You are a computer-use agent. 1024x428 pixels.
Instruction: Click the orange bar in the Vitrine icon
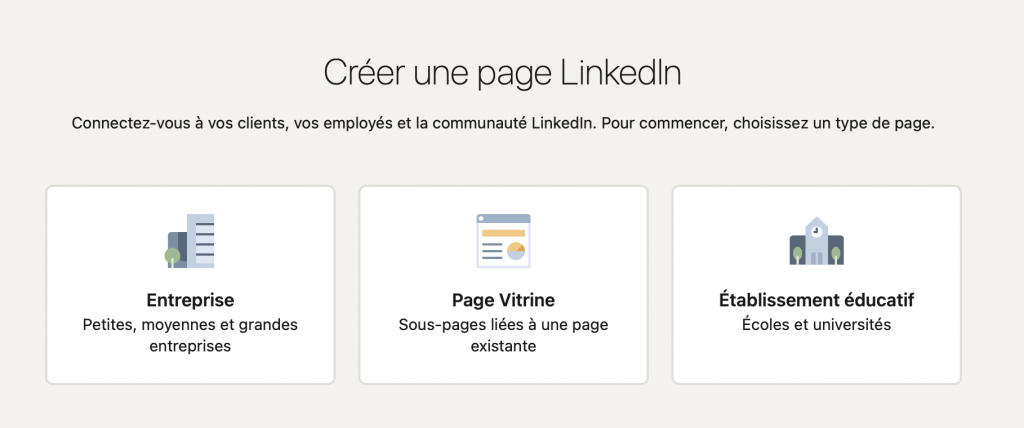click(x=502, y=234)
